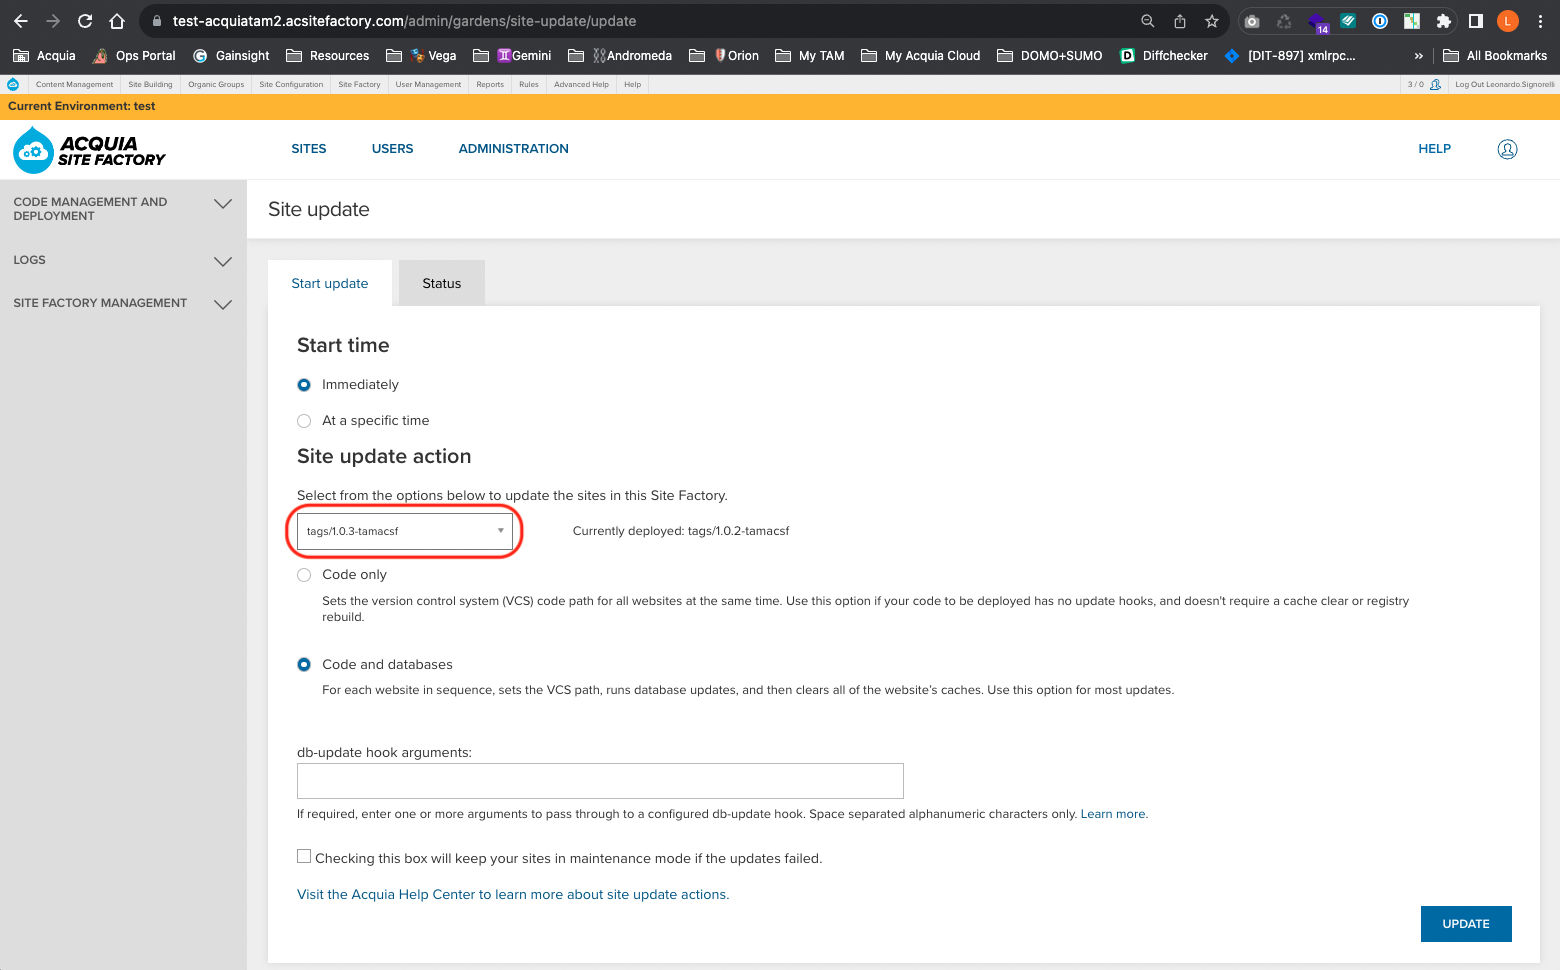Click the UPDATE button

(1466, 924)
